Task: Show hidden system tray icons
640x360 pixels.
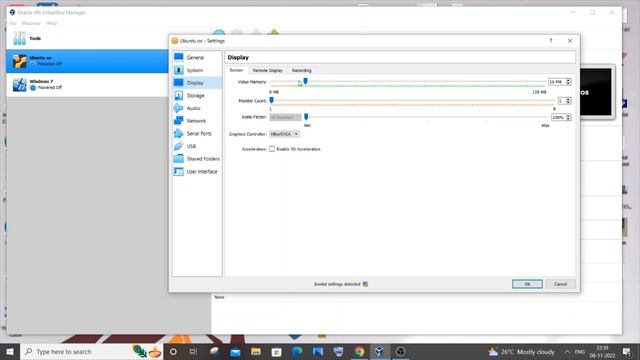Action: (x=567, y=351)
